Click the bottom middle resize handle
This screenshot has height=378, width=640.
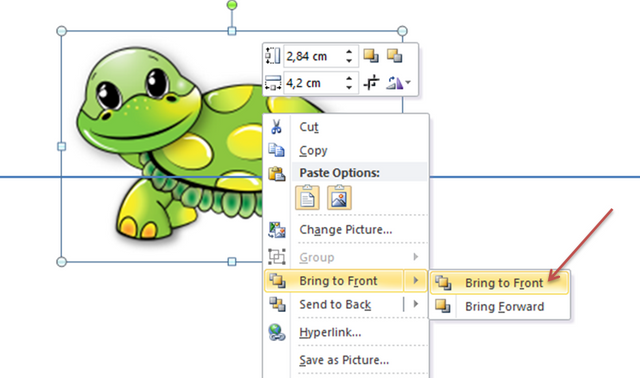(x=232, y=262)
